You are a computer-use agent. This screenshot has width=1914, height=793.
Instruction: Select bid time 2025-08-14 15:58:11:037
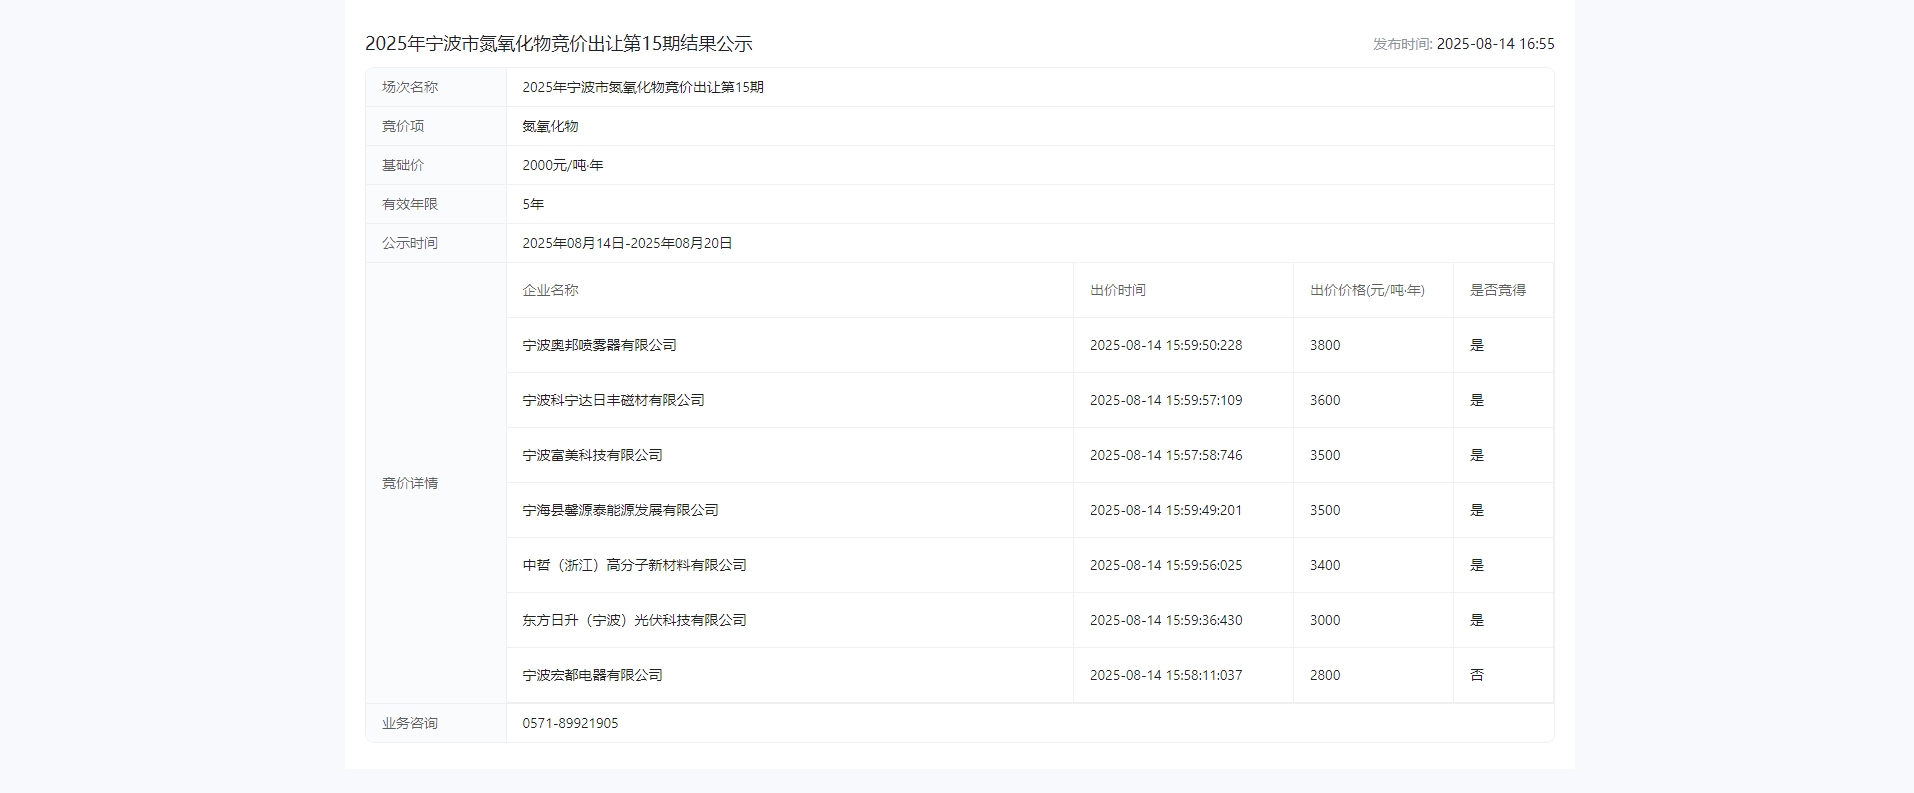tap(1166, 675)
